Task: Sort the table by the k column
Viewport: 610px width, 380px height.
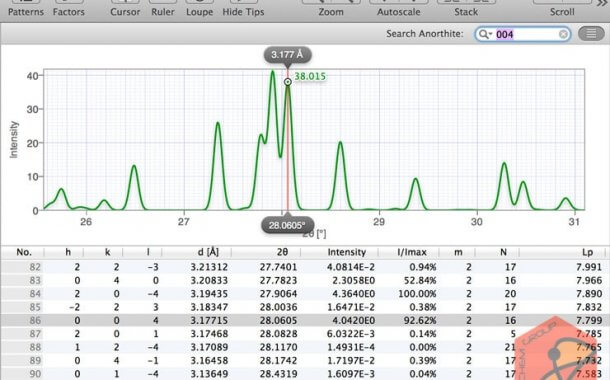Action: point(107,252)
